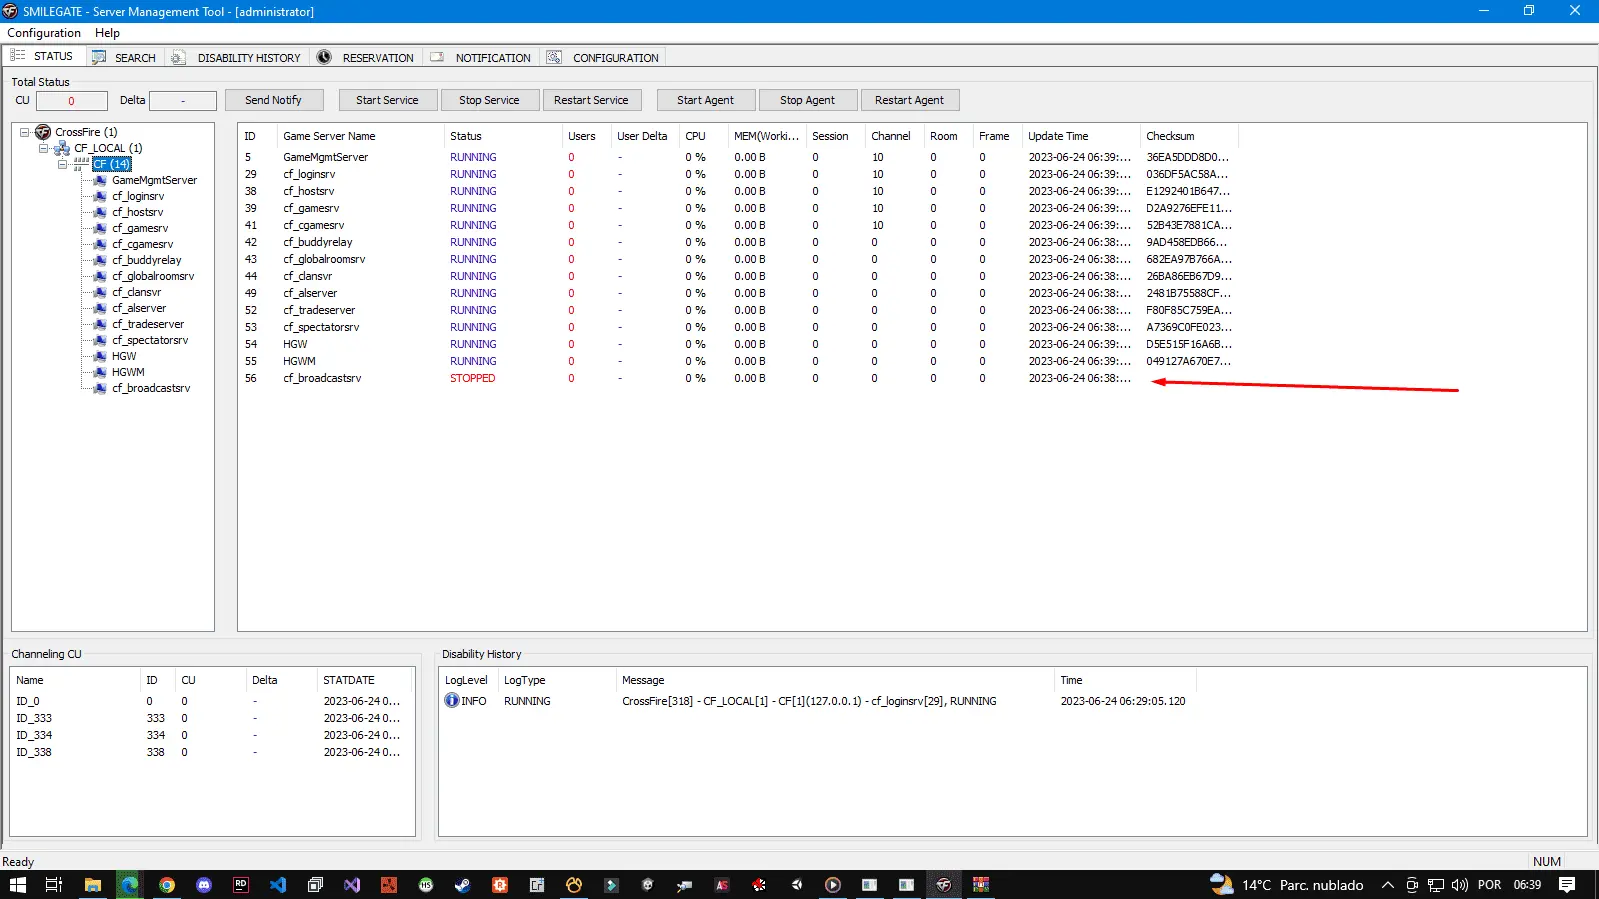Collapse the CF_LOCAL tree node
The width and height of the screenshot is (1599, 899).
coord(44,148)
